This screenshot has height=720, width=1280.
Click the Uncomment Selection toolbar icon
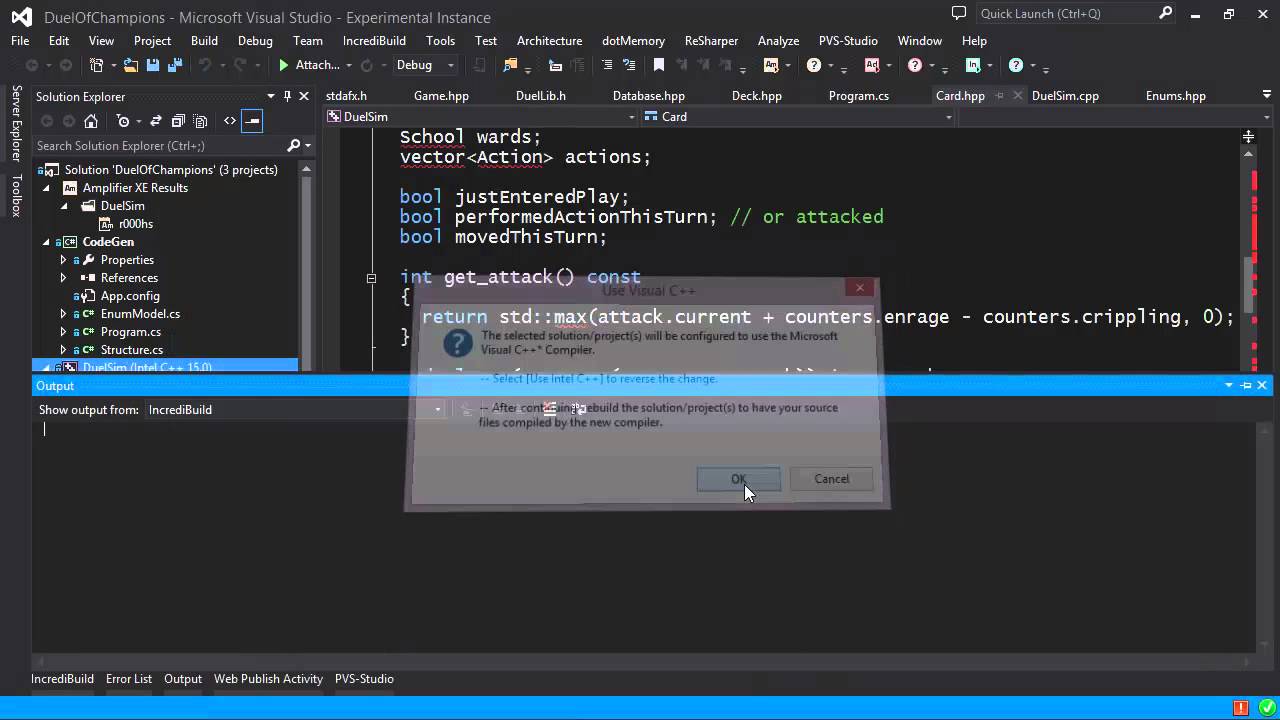(629, 65)
